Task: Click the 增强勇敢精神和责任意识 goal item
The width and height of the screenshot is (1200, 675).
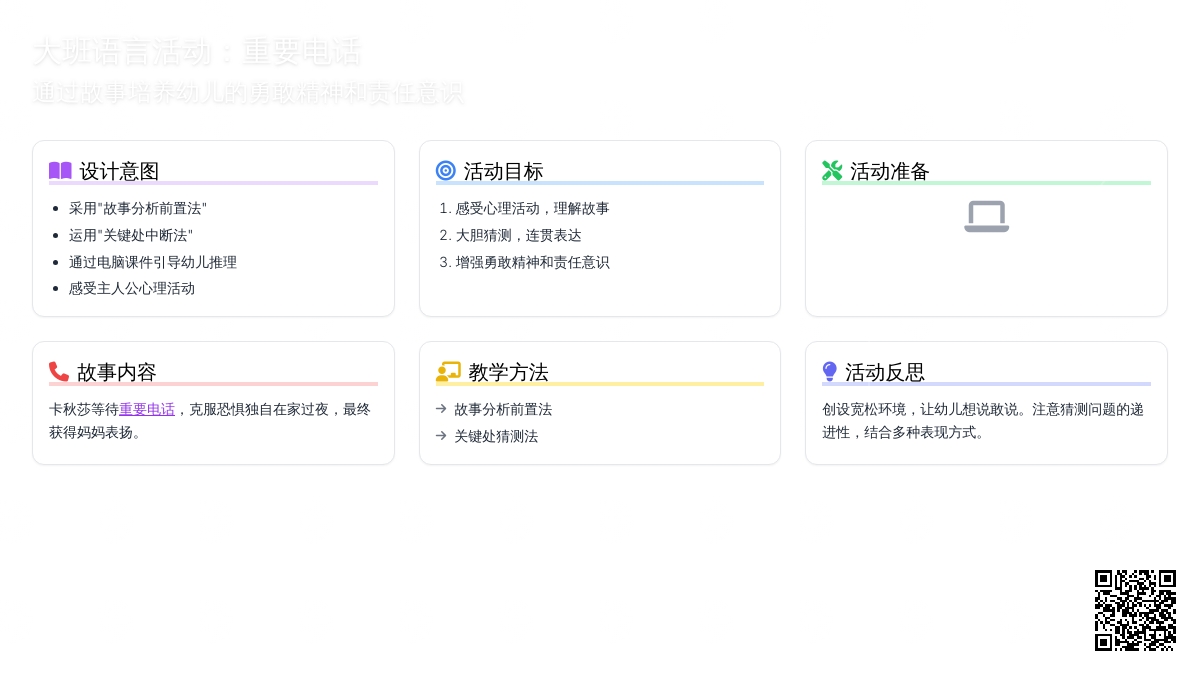Action: click(x=532, y=262)
